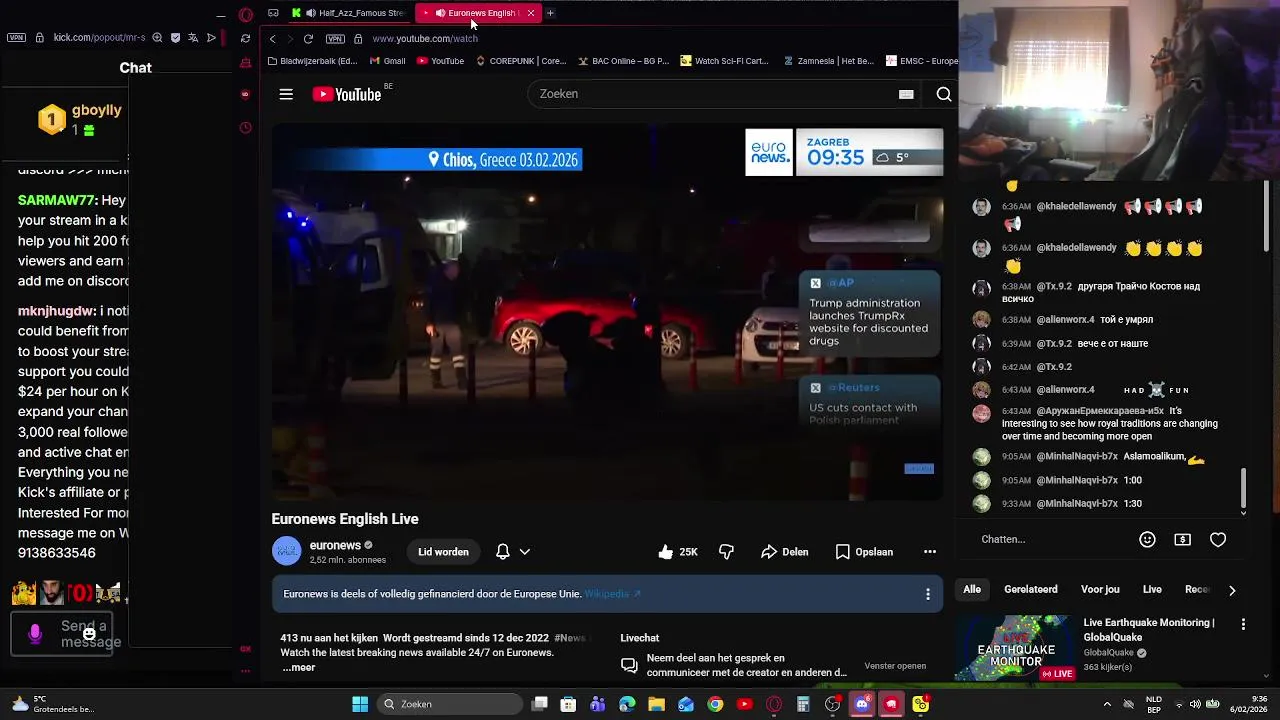Zoom icon in Kick window address bar
Viewport: 1280px width, 720px height.
coord(157,37)
